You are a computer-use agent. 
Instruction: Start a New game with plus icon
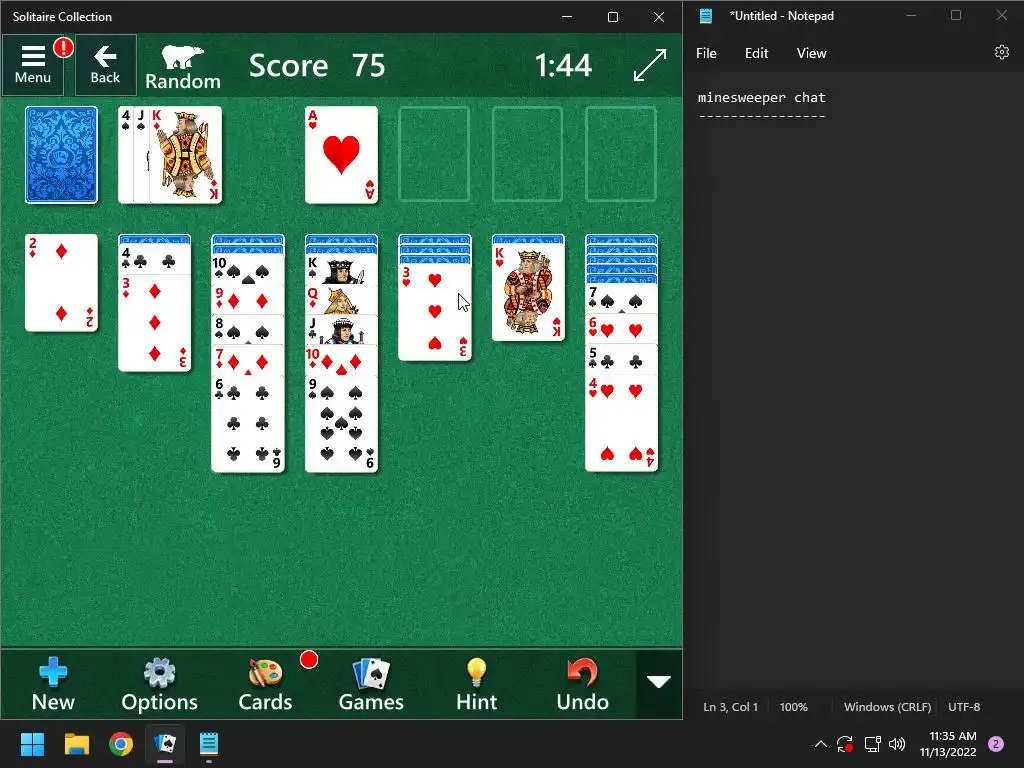(x=53, y=684)
